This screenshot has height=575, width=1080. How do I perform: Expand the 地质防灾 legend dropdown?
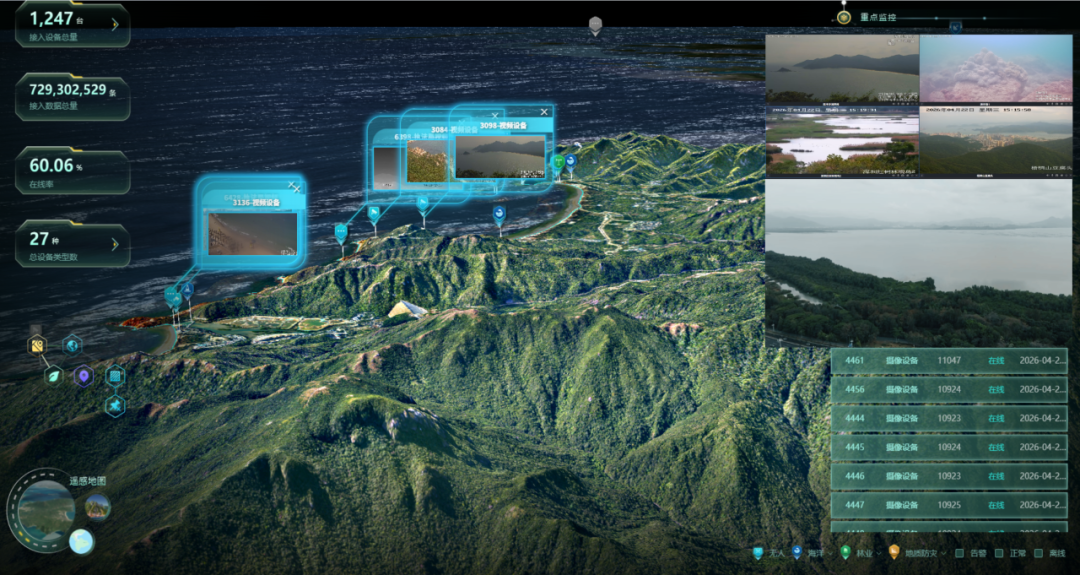942,553
